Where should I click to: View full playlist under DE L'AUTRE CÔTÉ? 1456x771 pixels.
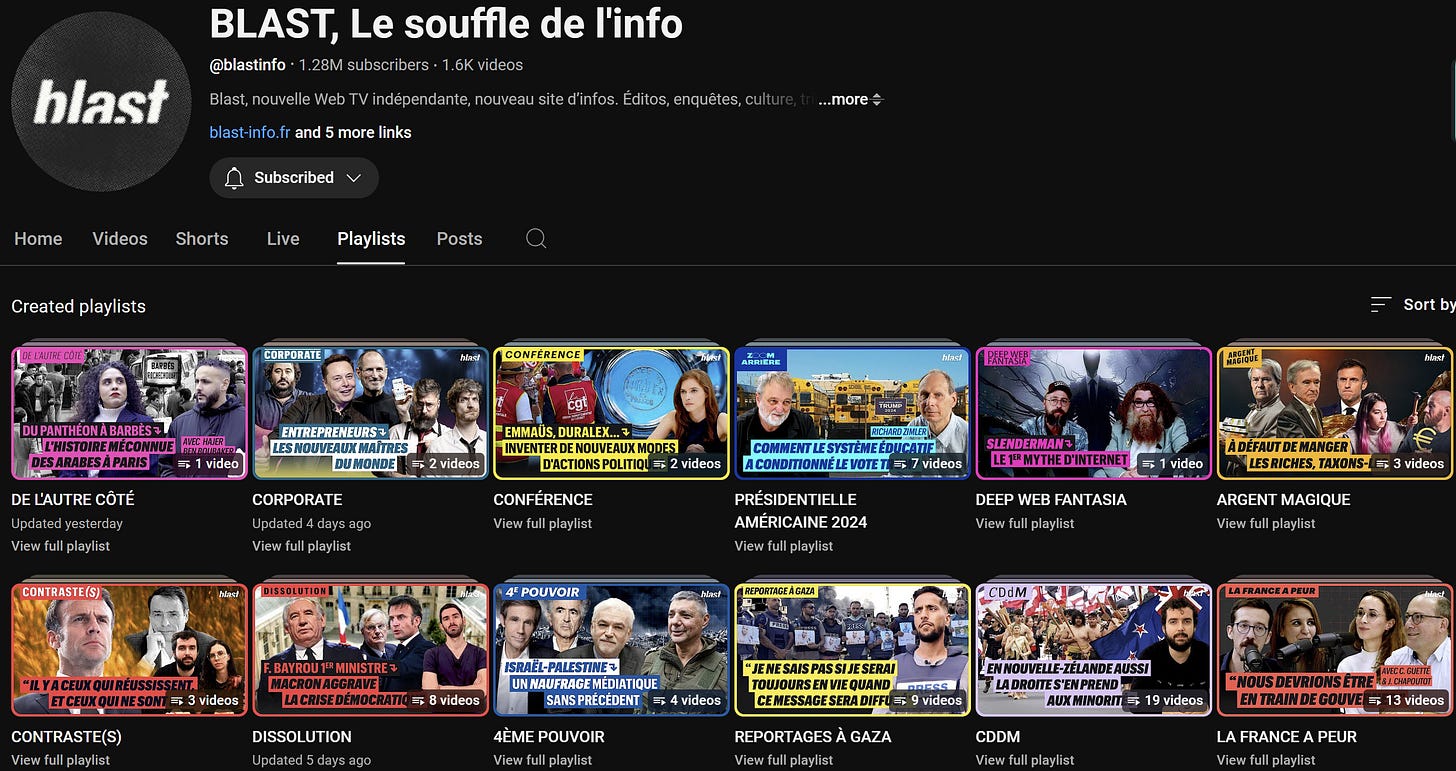pos(60,546)
